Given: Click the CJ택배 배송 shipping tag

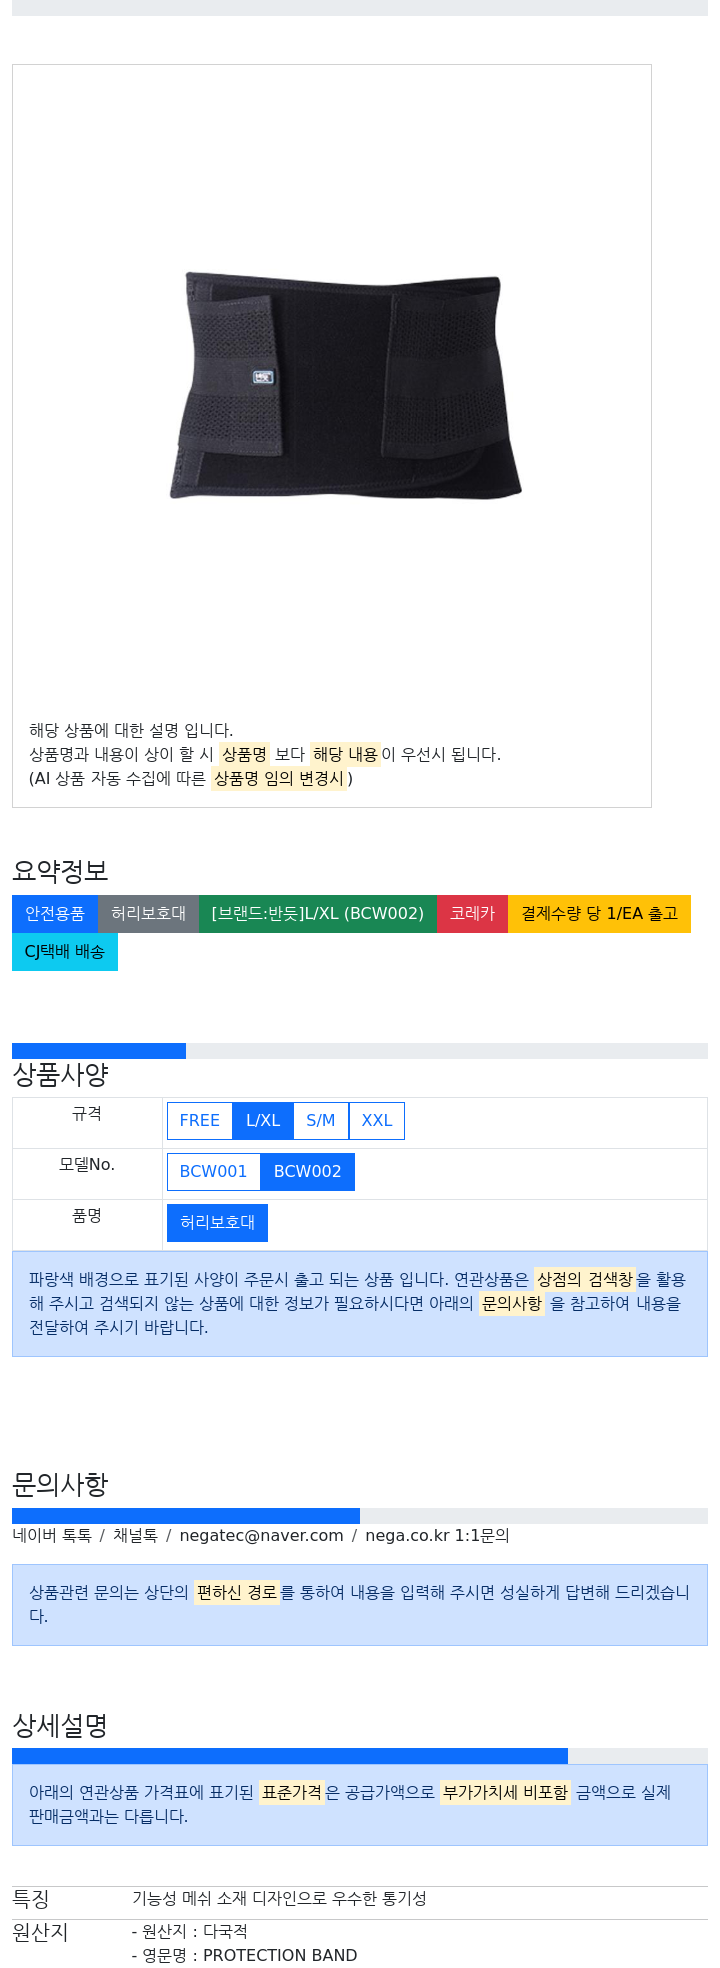Looking at the screenshot, I should point(65,952).
